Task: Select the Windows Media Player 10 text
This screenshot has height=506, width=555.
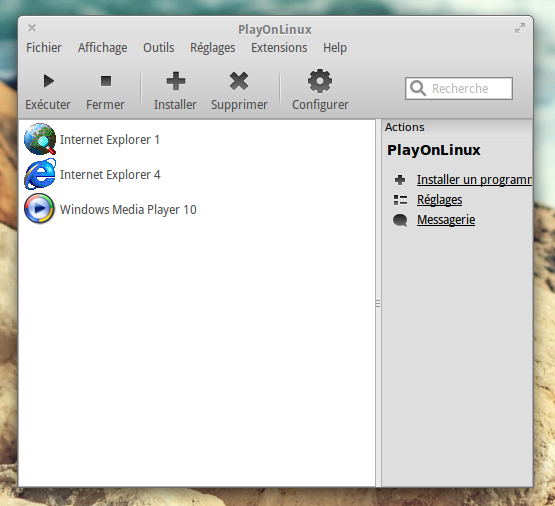Action: tap(128, 209)
